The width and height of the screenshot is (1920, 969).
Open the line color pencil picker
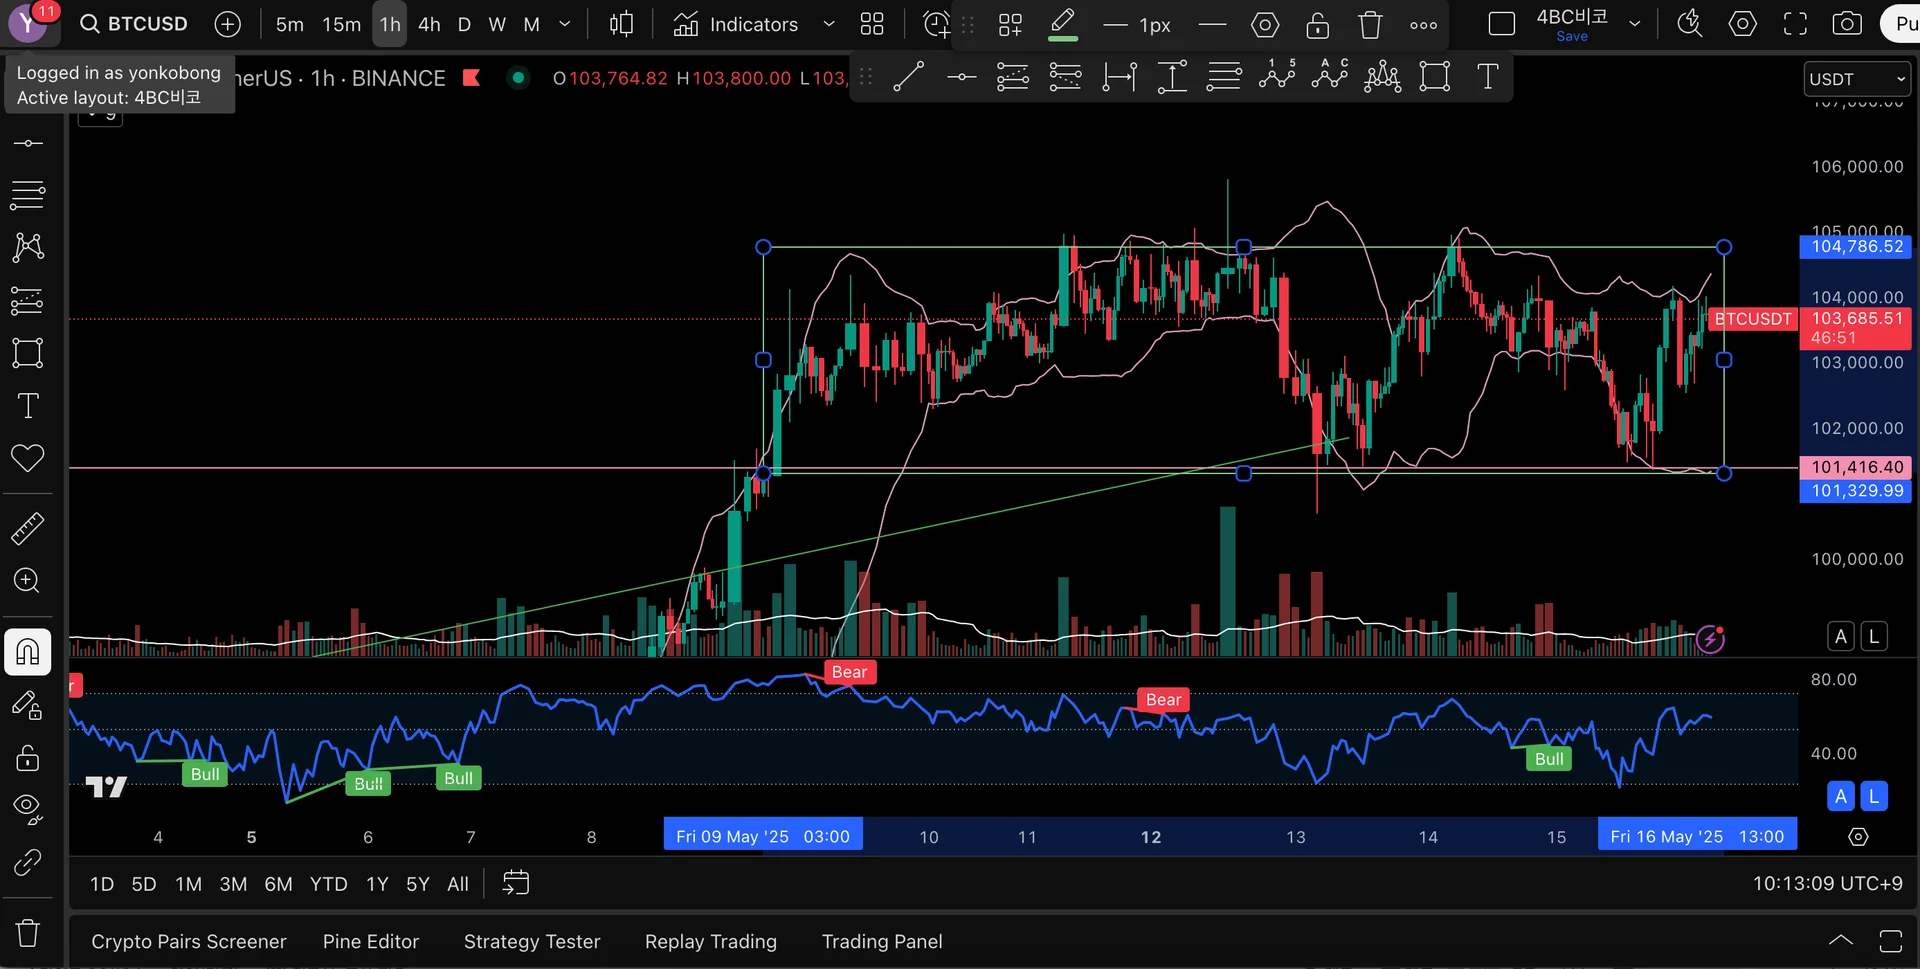click(1063, 24)
